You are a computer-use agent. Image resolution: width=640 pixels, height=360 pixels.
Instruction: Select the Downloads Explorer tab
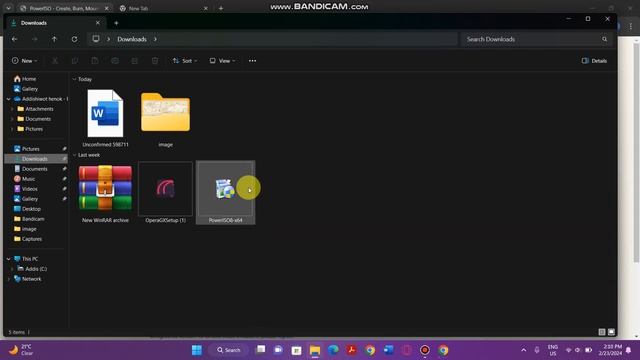click(x=55, y=23)
